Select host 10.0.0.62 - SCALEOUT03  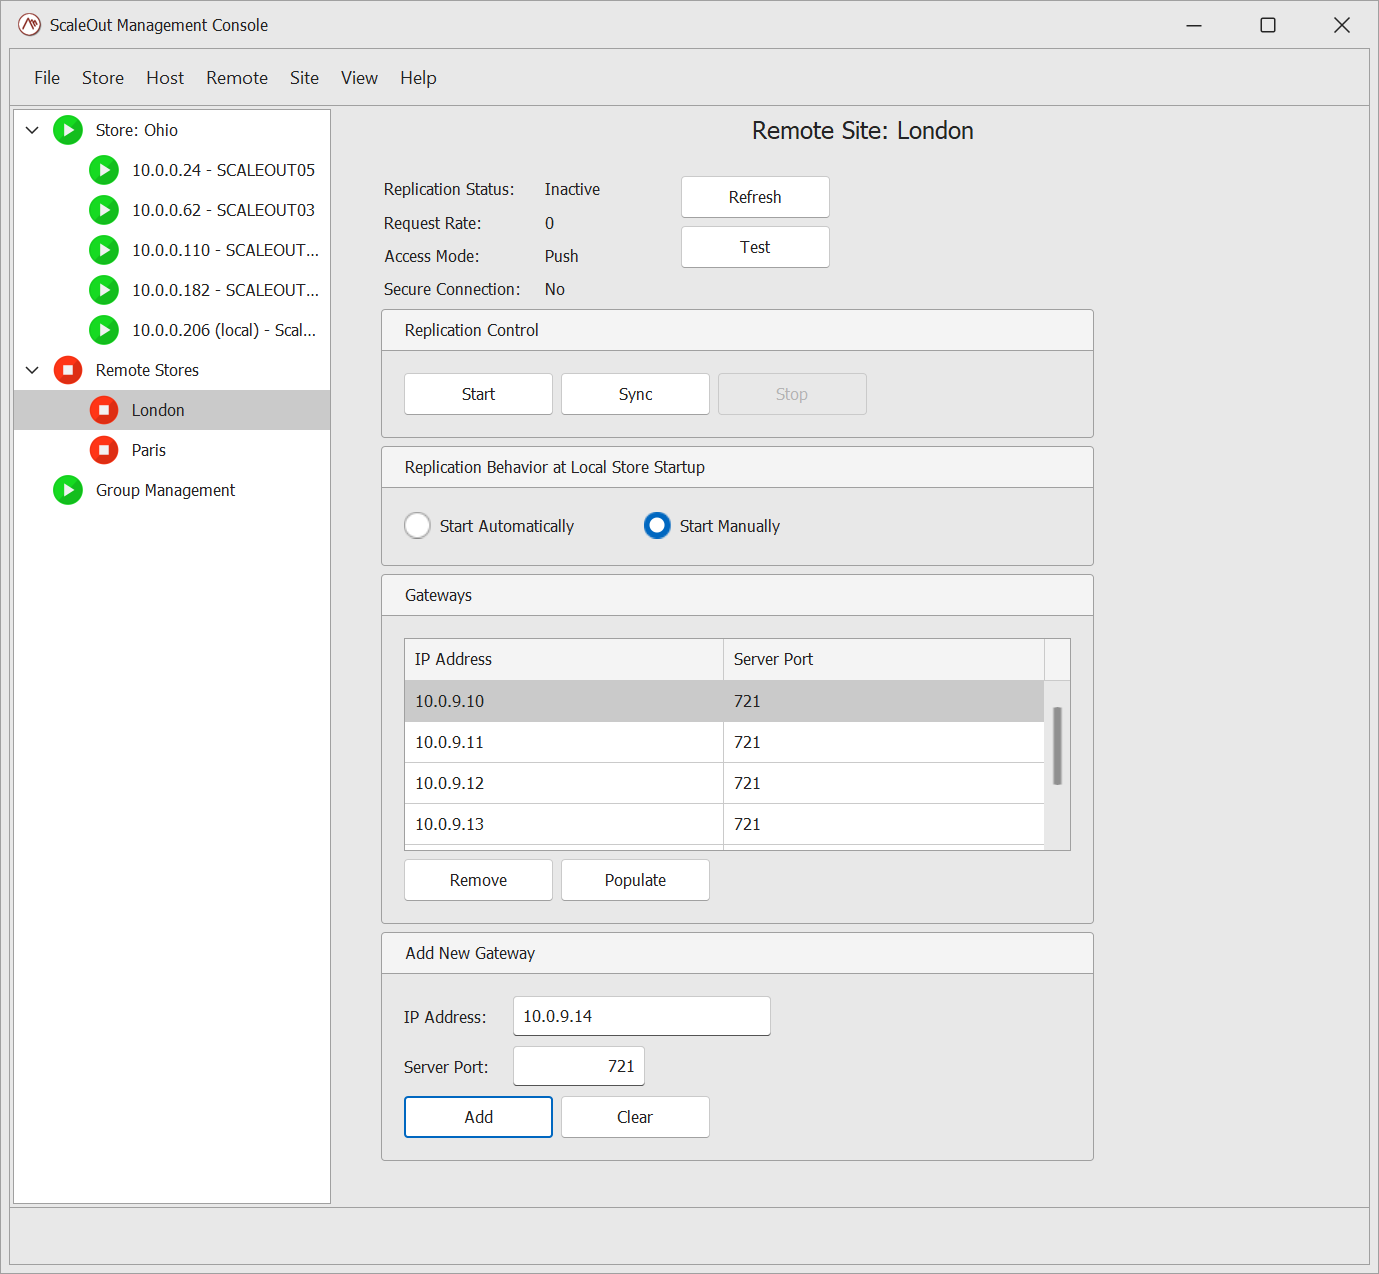[172, 210]
